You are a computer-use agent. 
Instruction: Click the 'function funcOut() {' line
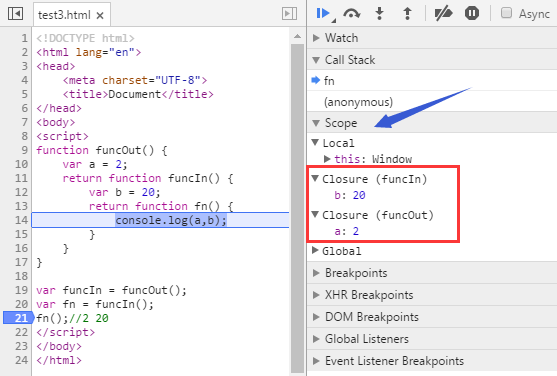[x=102, y=150]
